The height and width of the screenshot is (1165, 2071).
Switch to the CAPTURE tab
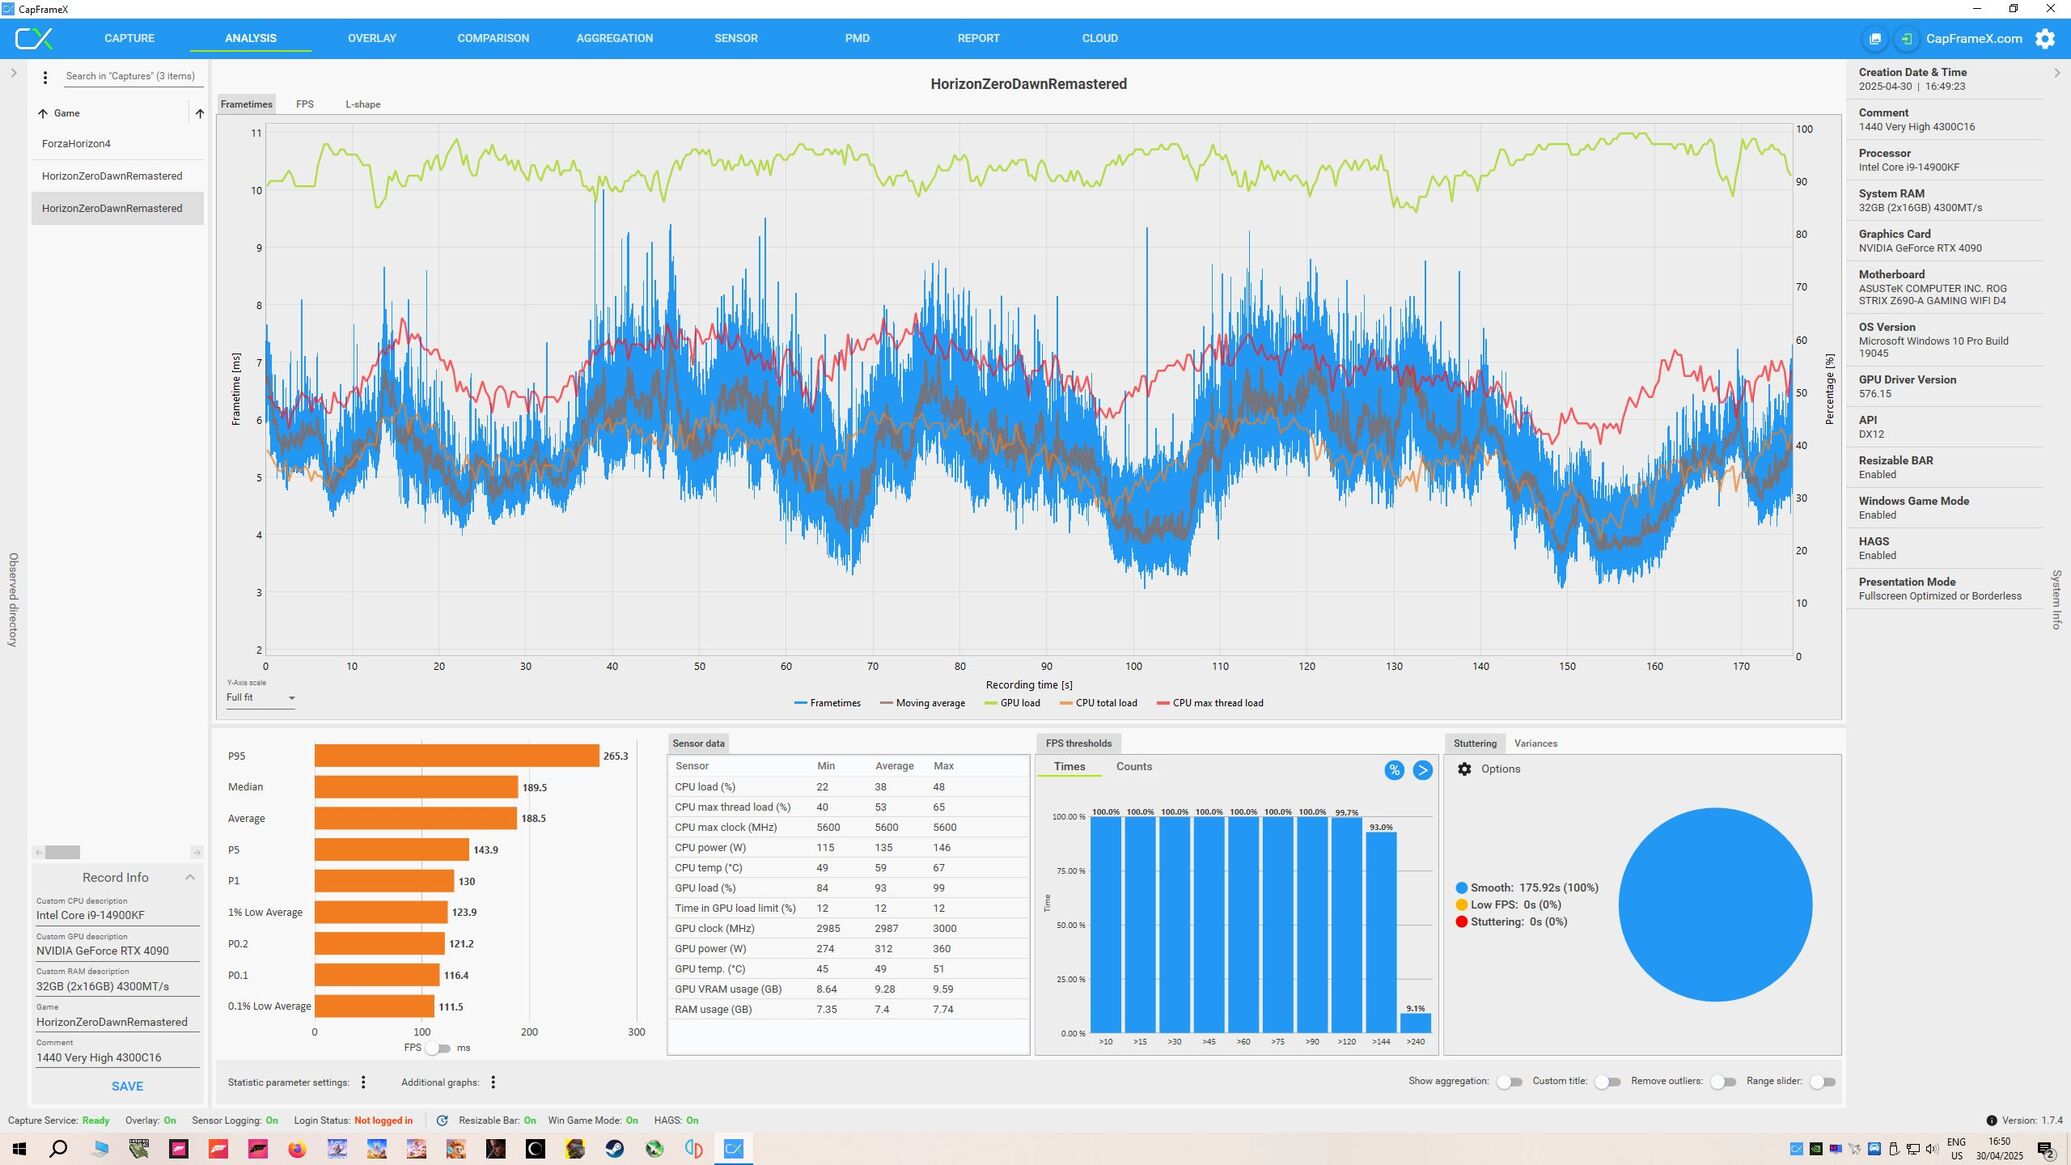click(x=129, y=39)
